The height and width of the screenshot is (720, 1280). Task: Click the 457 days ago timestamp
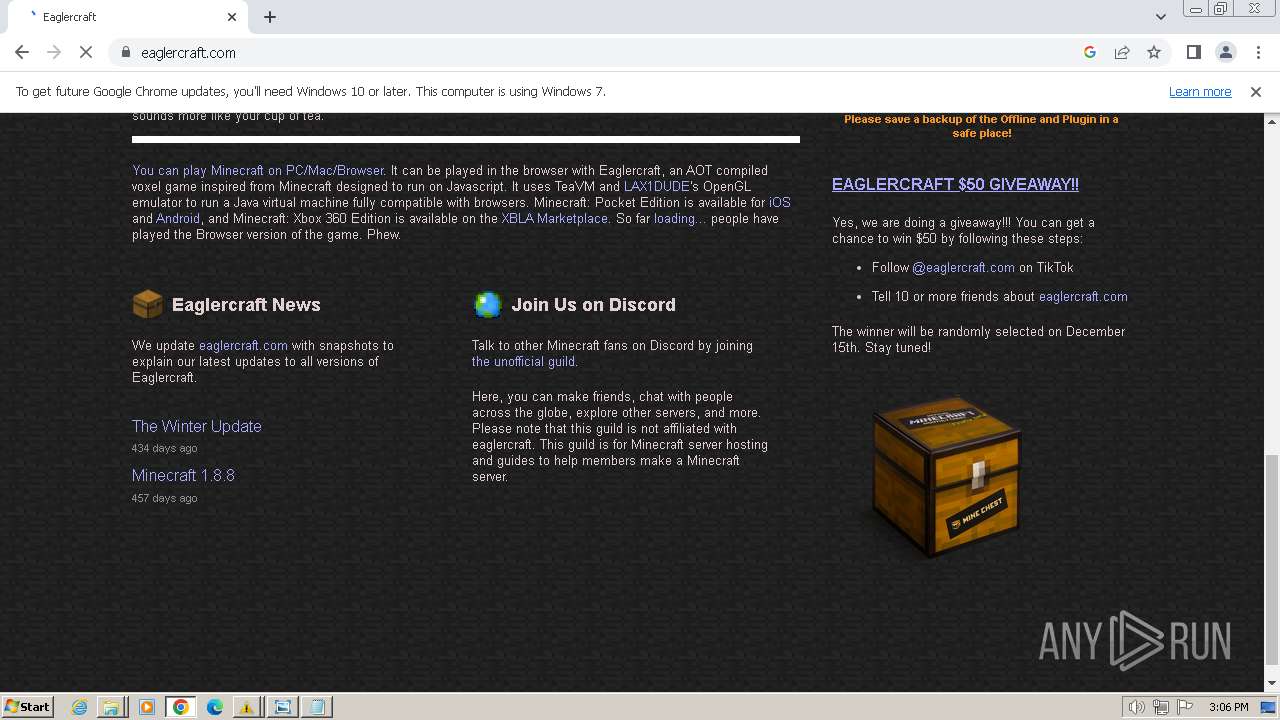point(164,498)
